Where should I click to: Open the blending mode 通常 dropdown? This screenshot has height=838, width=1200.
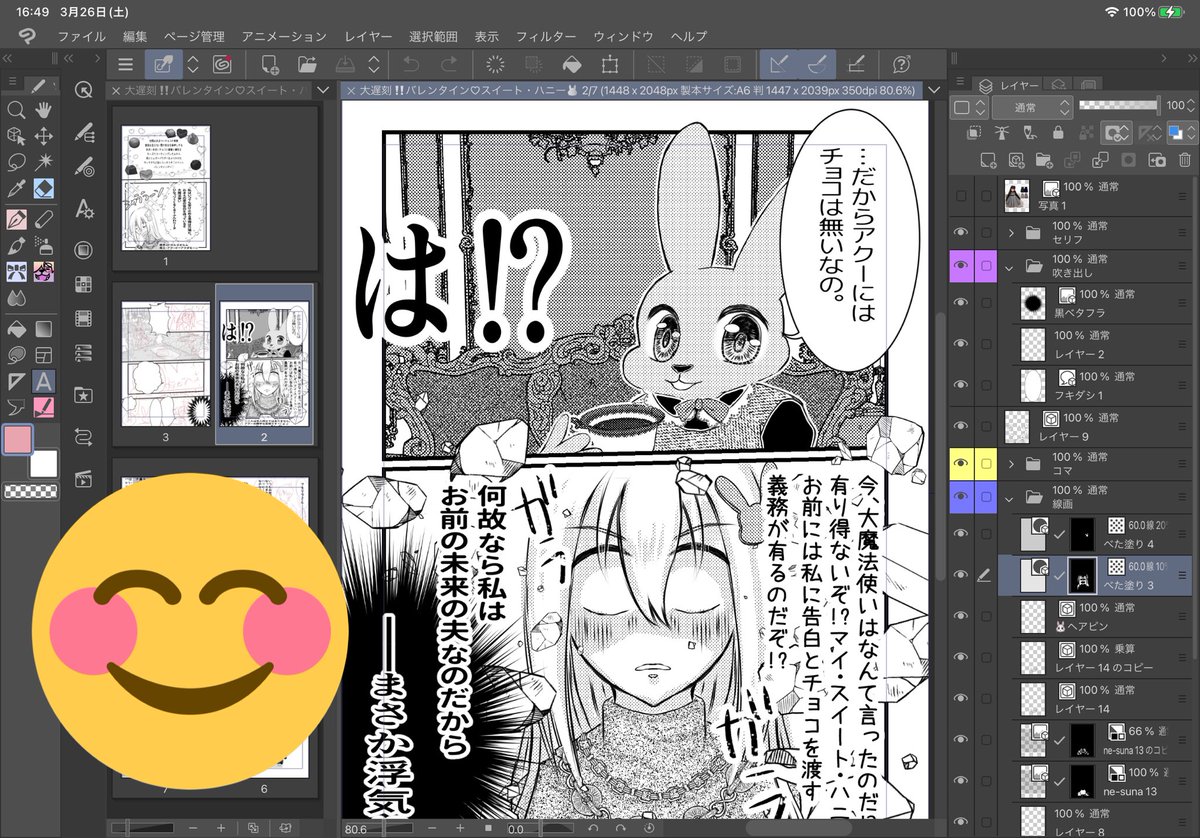point(1031,107)
